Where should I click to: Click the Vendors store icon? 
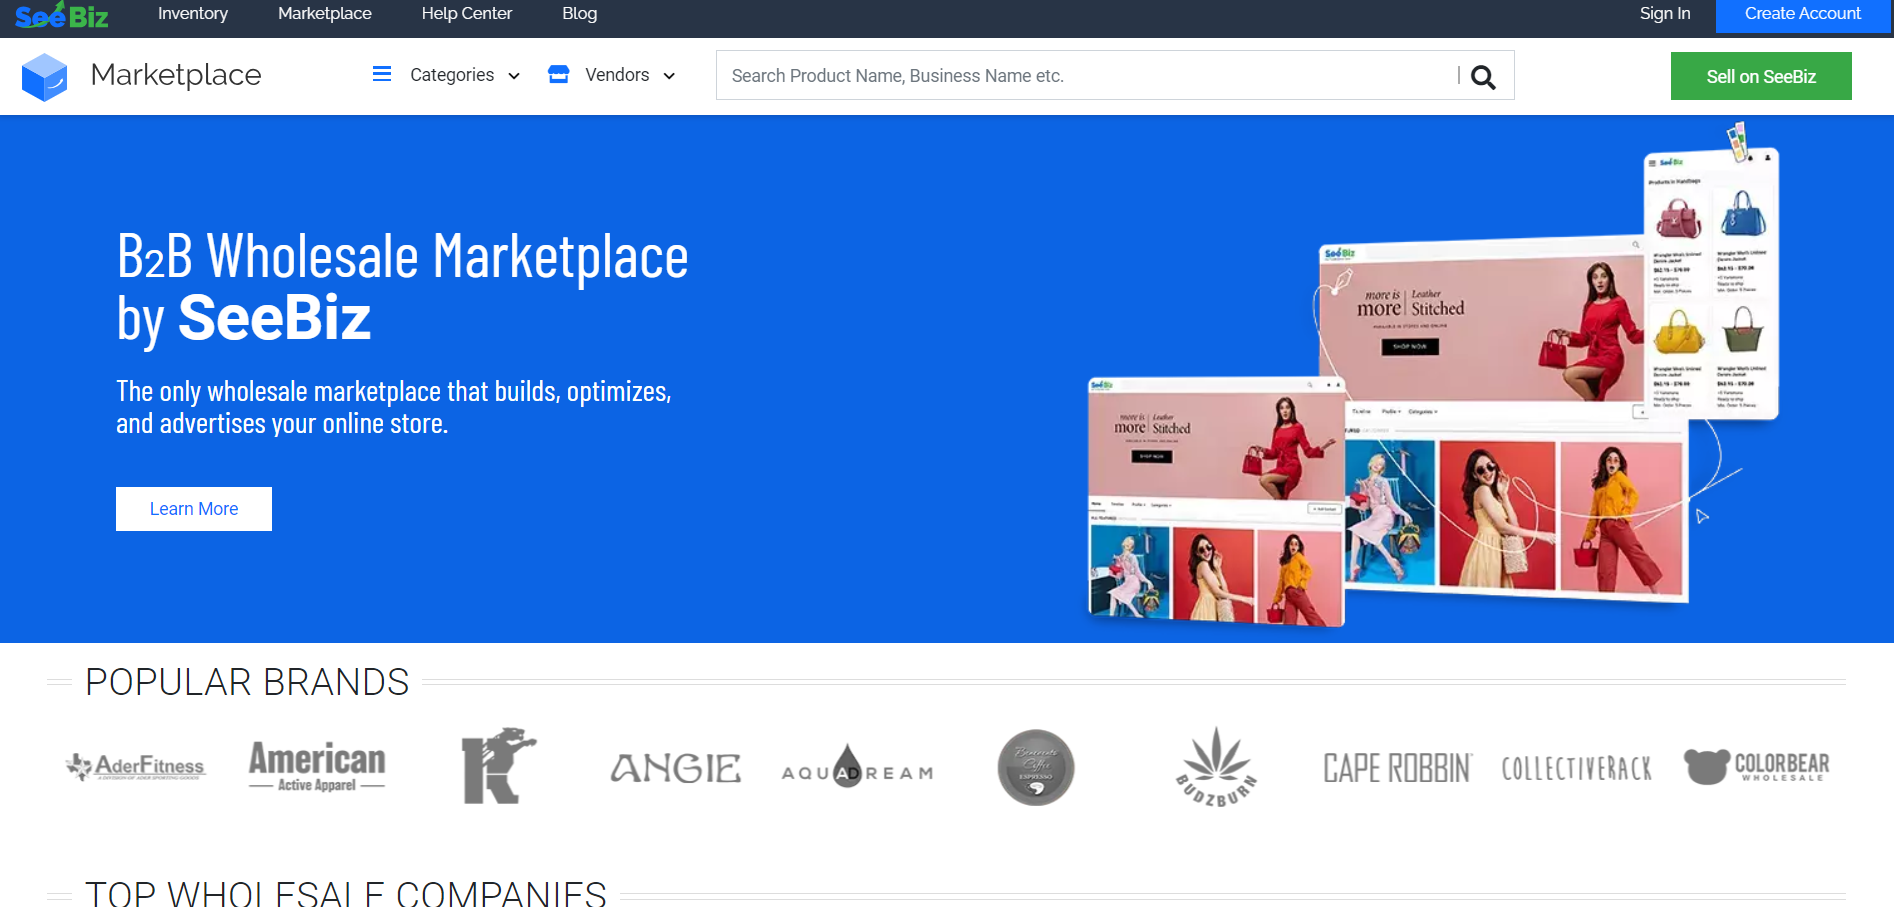(558, 74)
